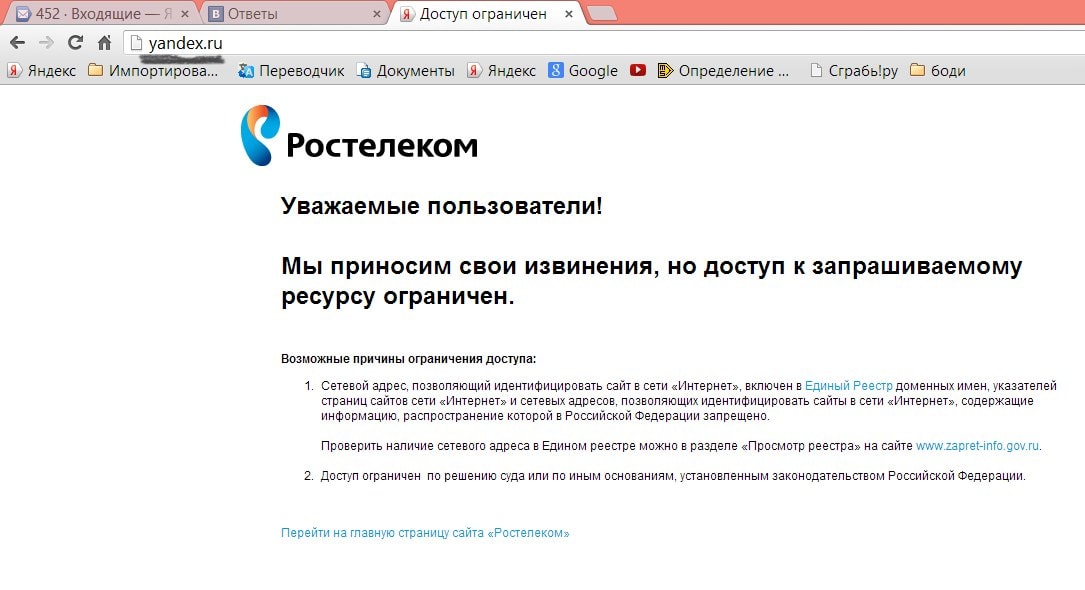
Task: Open the 'Определение ...' bookmark
Action: (723, 71)
